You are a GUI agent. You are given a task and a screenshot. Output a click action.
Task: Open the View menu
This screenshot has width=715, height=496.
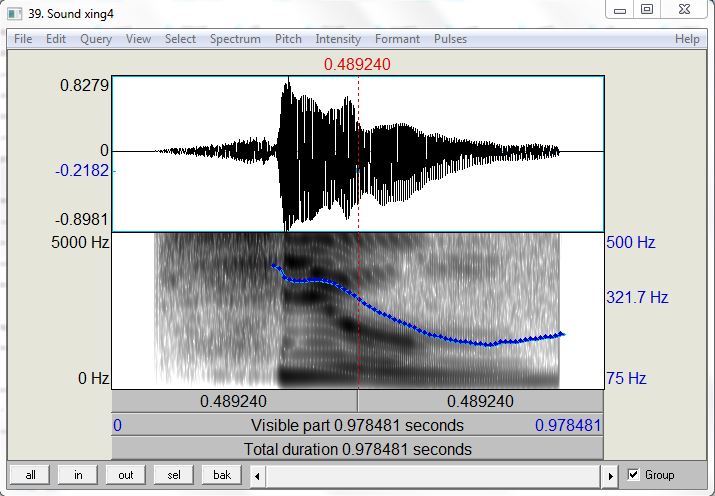(138, 39)
